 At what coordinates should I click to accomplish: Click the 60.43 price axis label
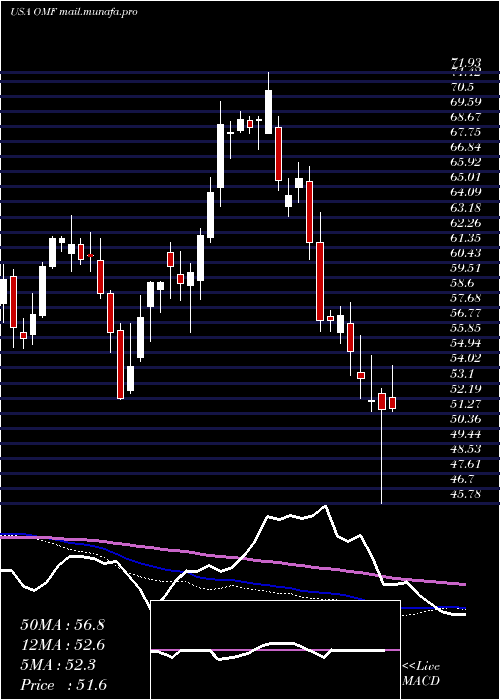(467, 253)
